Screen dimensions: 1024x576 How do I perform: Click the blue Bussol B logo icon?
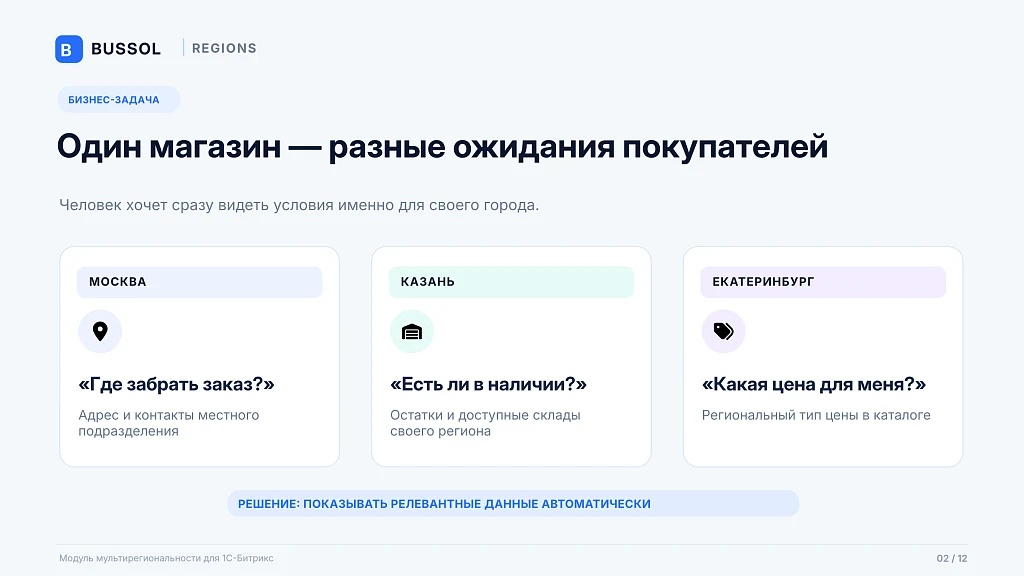pos(69,49)
